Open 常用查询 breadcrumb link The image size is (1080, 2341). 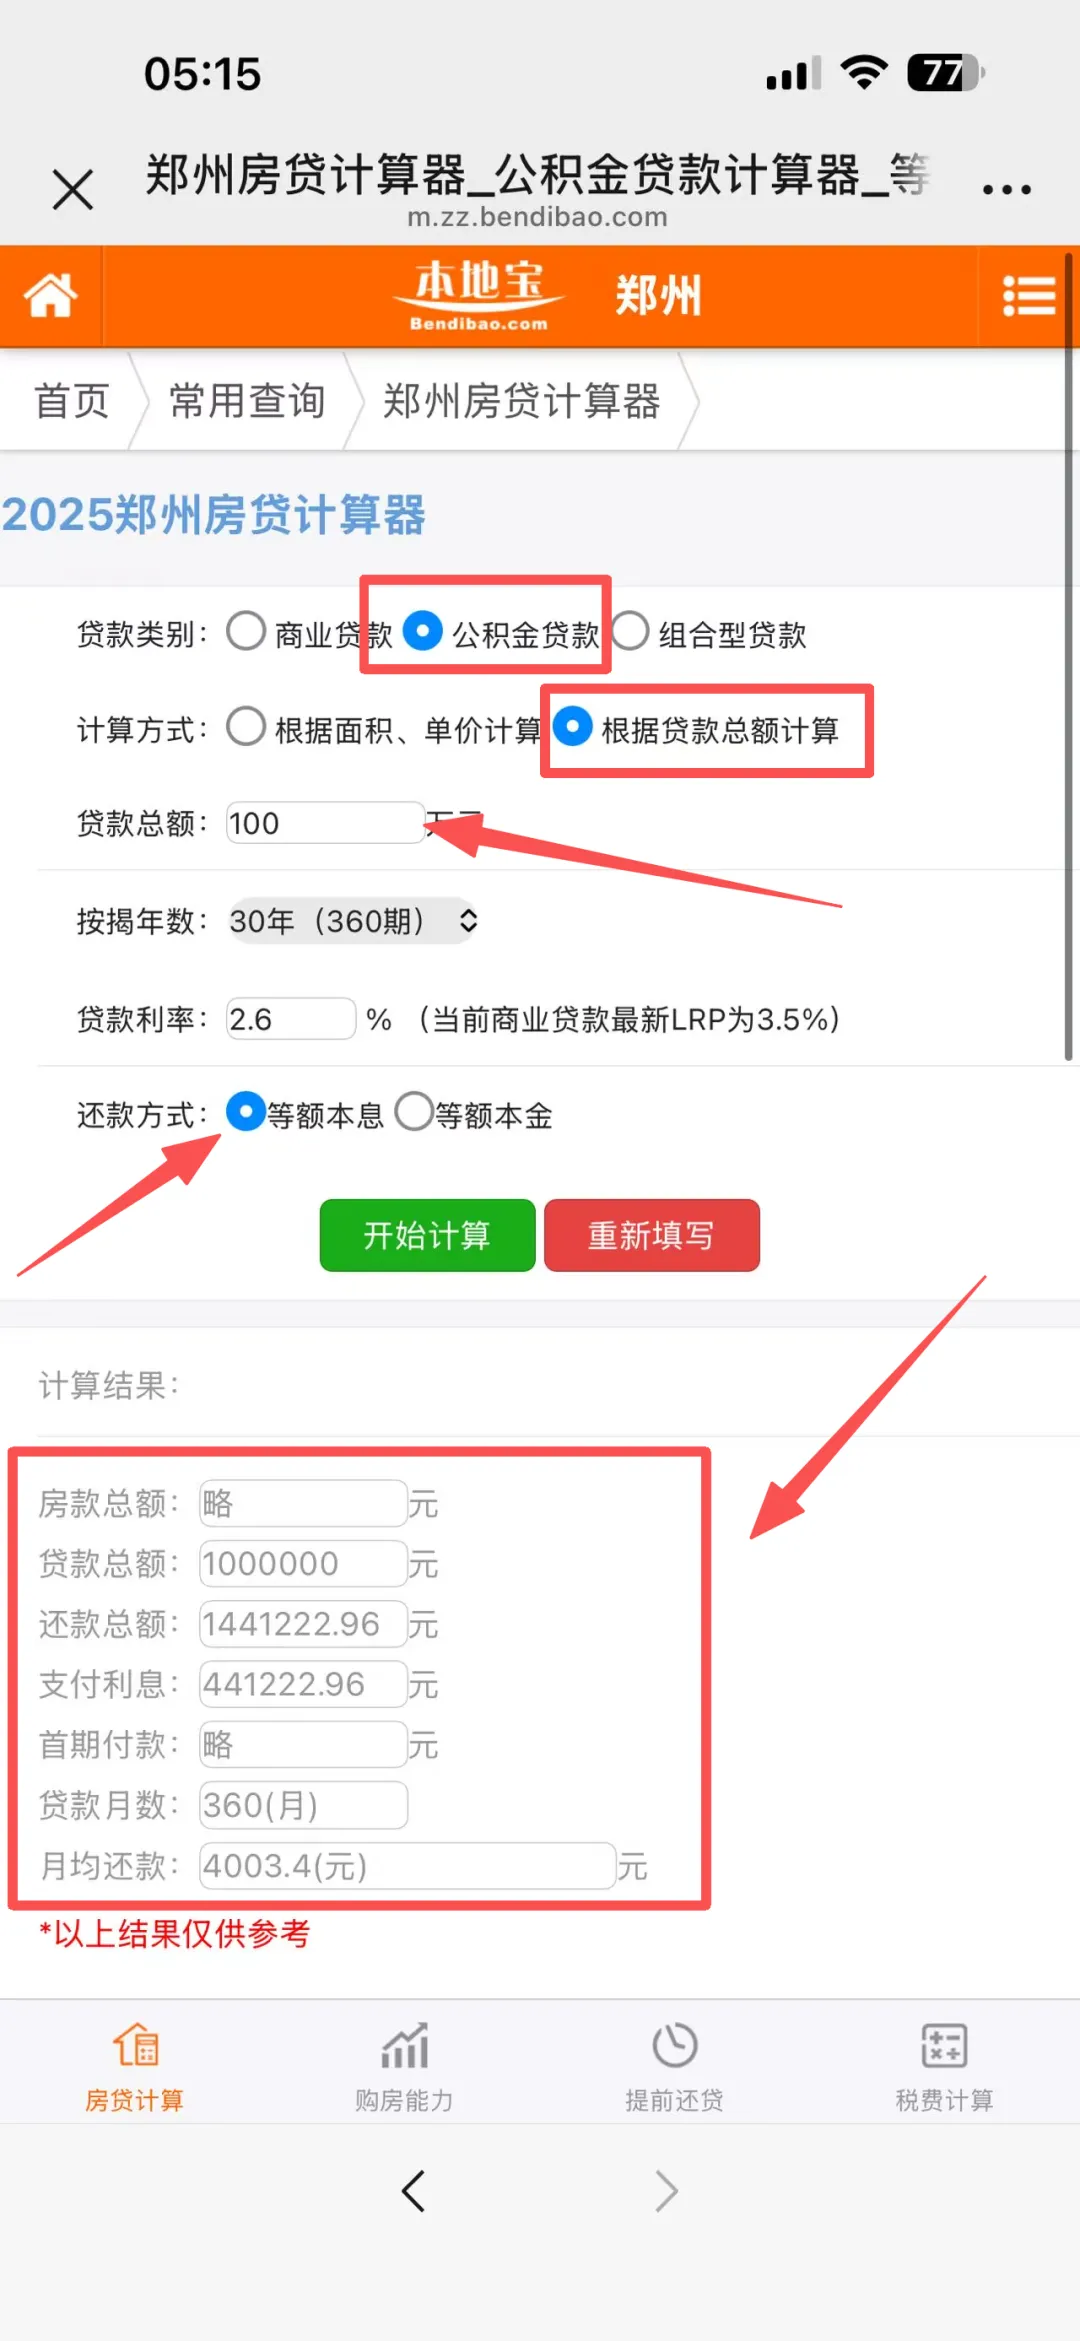pos(247,401)
